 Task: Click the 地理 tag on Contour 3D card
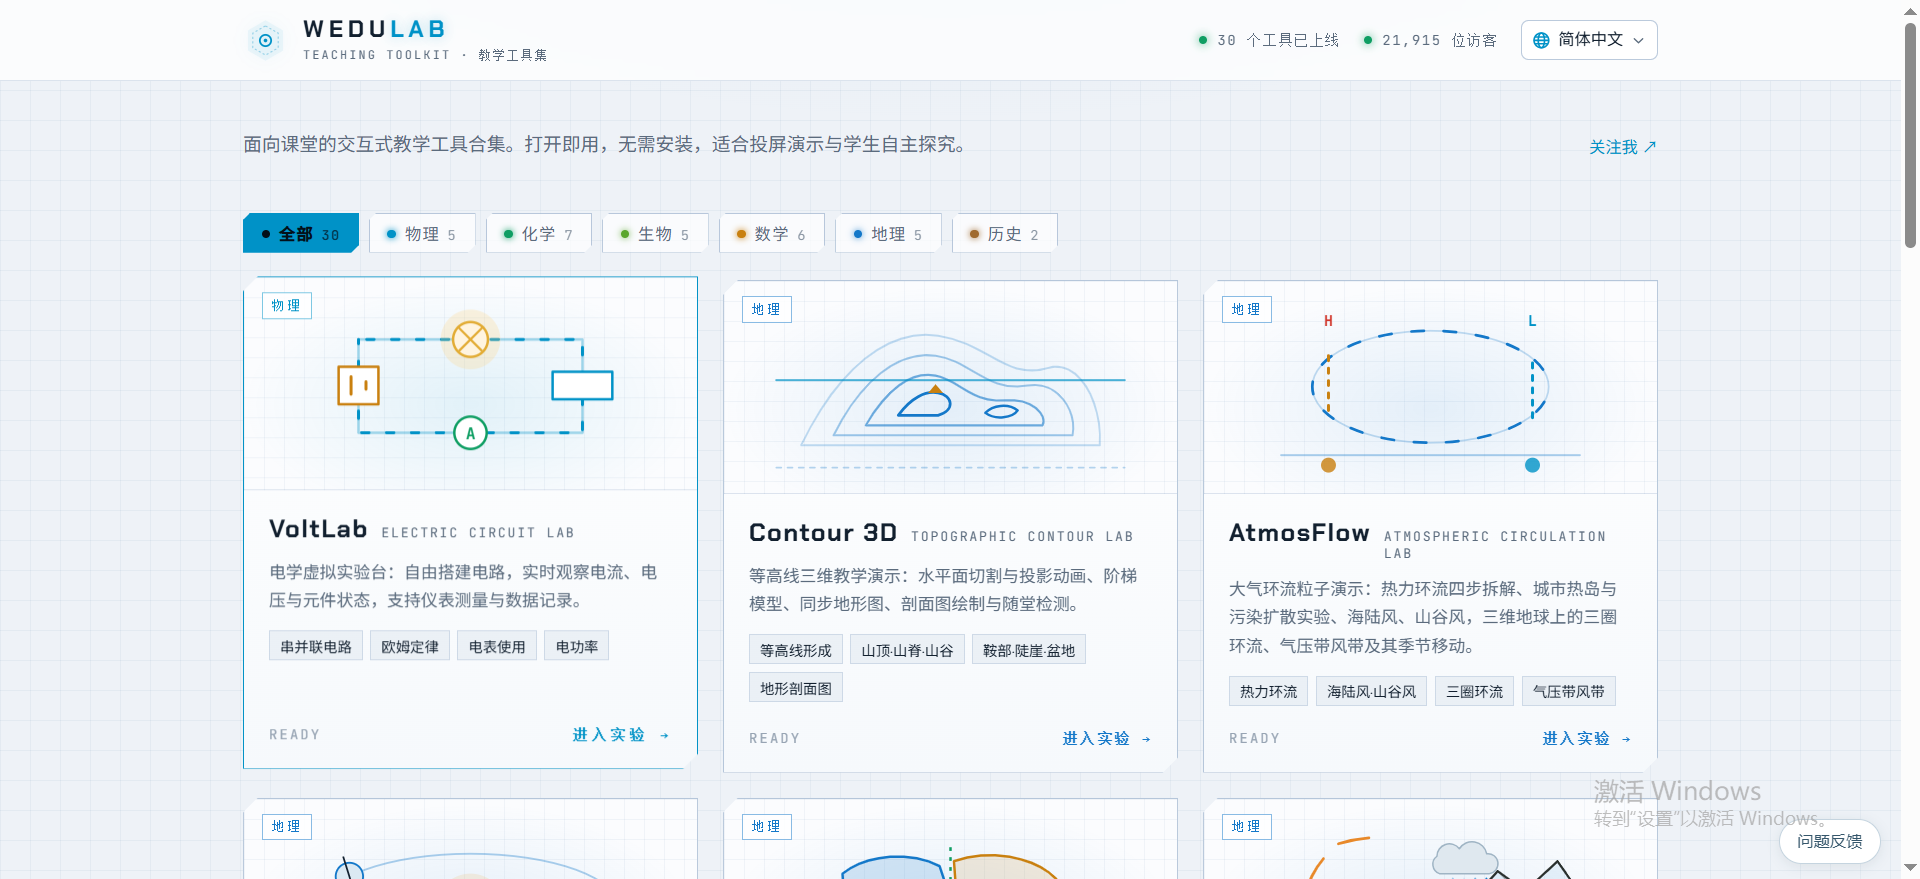766,309
